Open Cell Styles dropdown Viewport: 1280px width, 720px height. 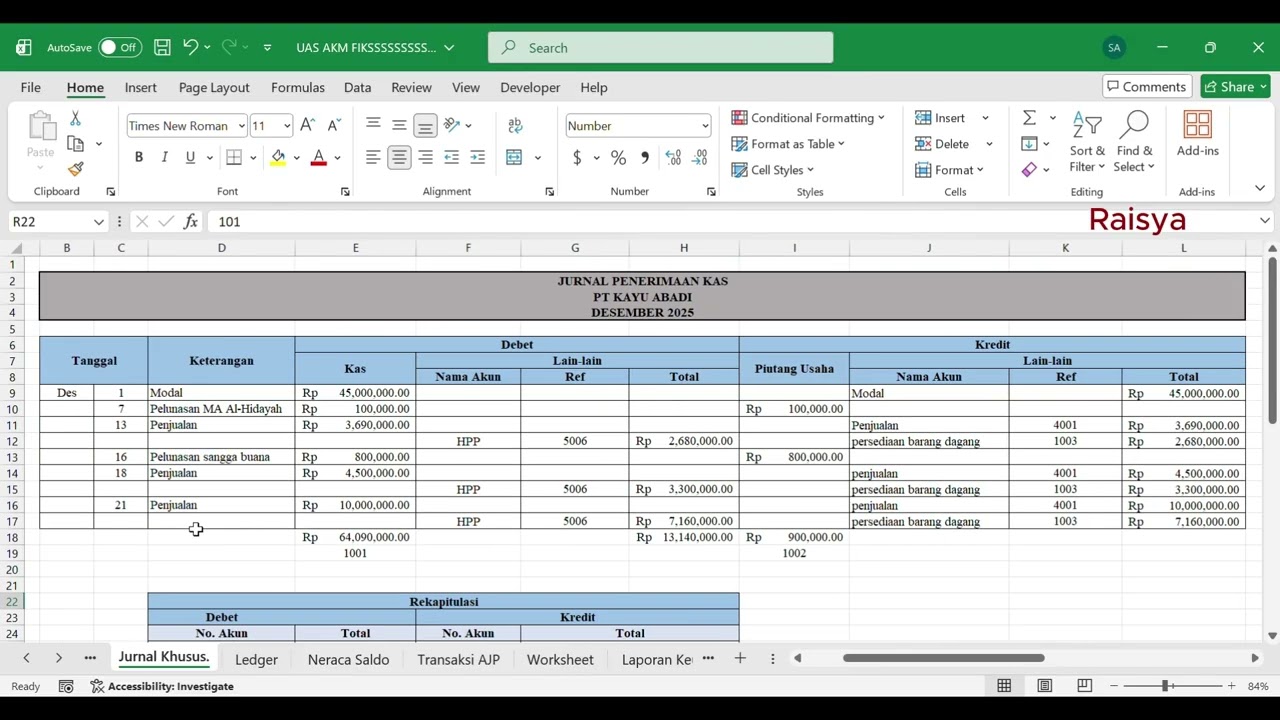coord(772,170)
